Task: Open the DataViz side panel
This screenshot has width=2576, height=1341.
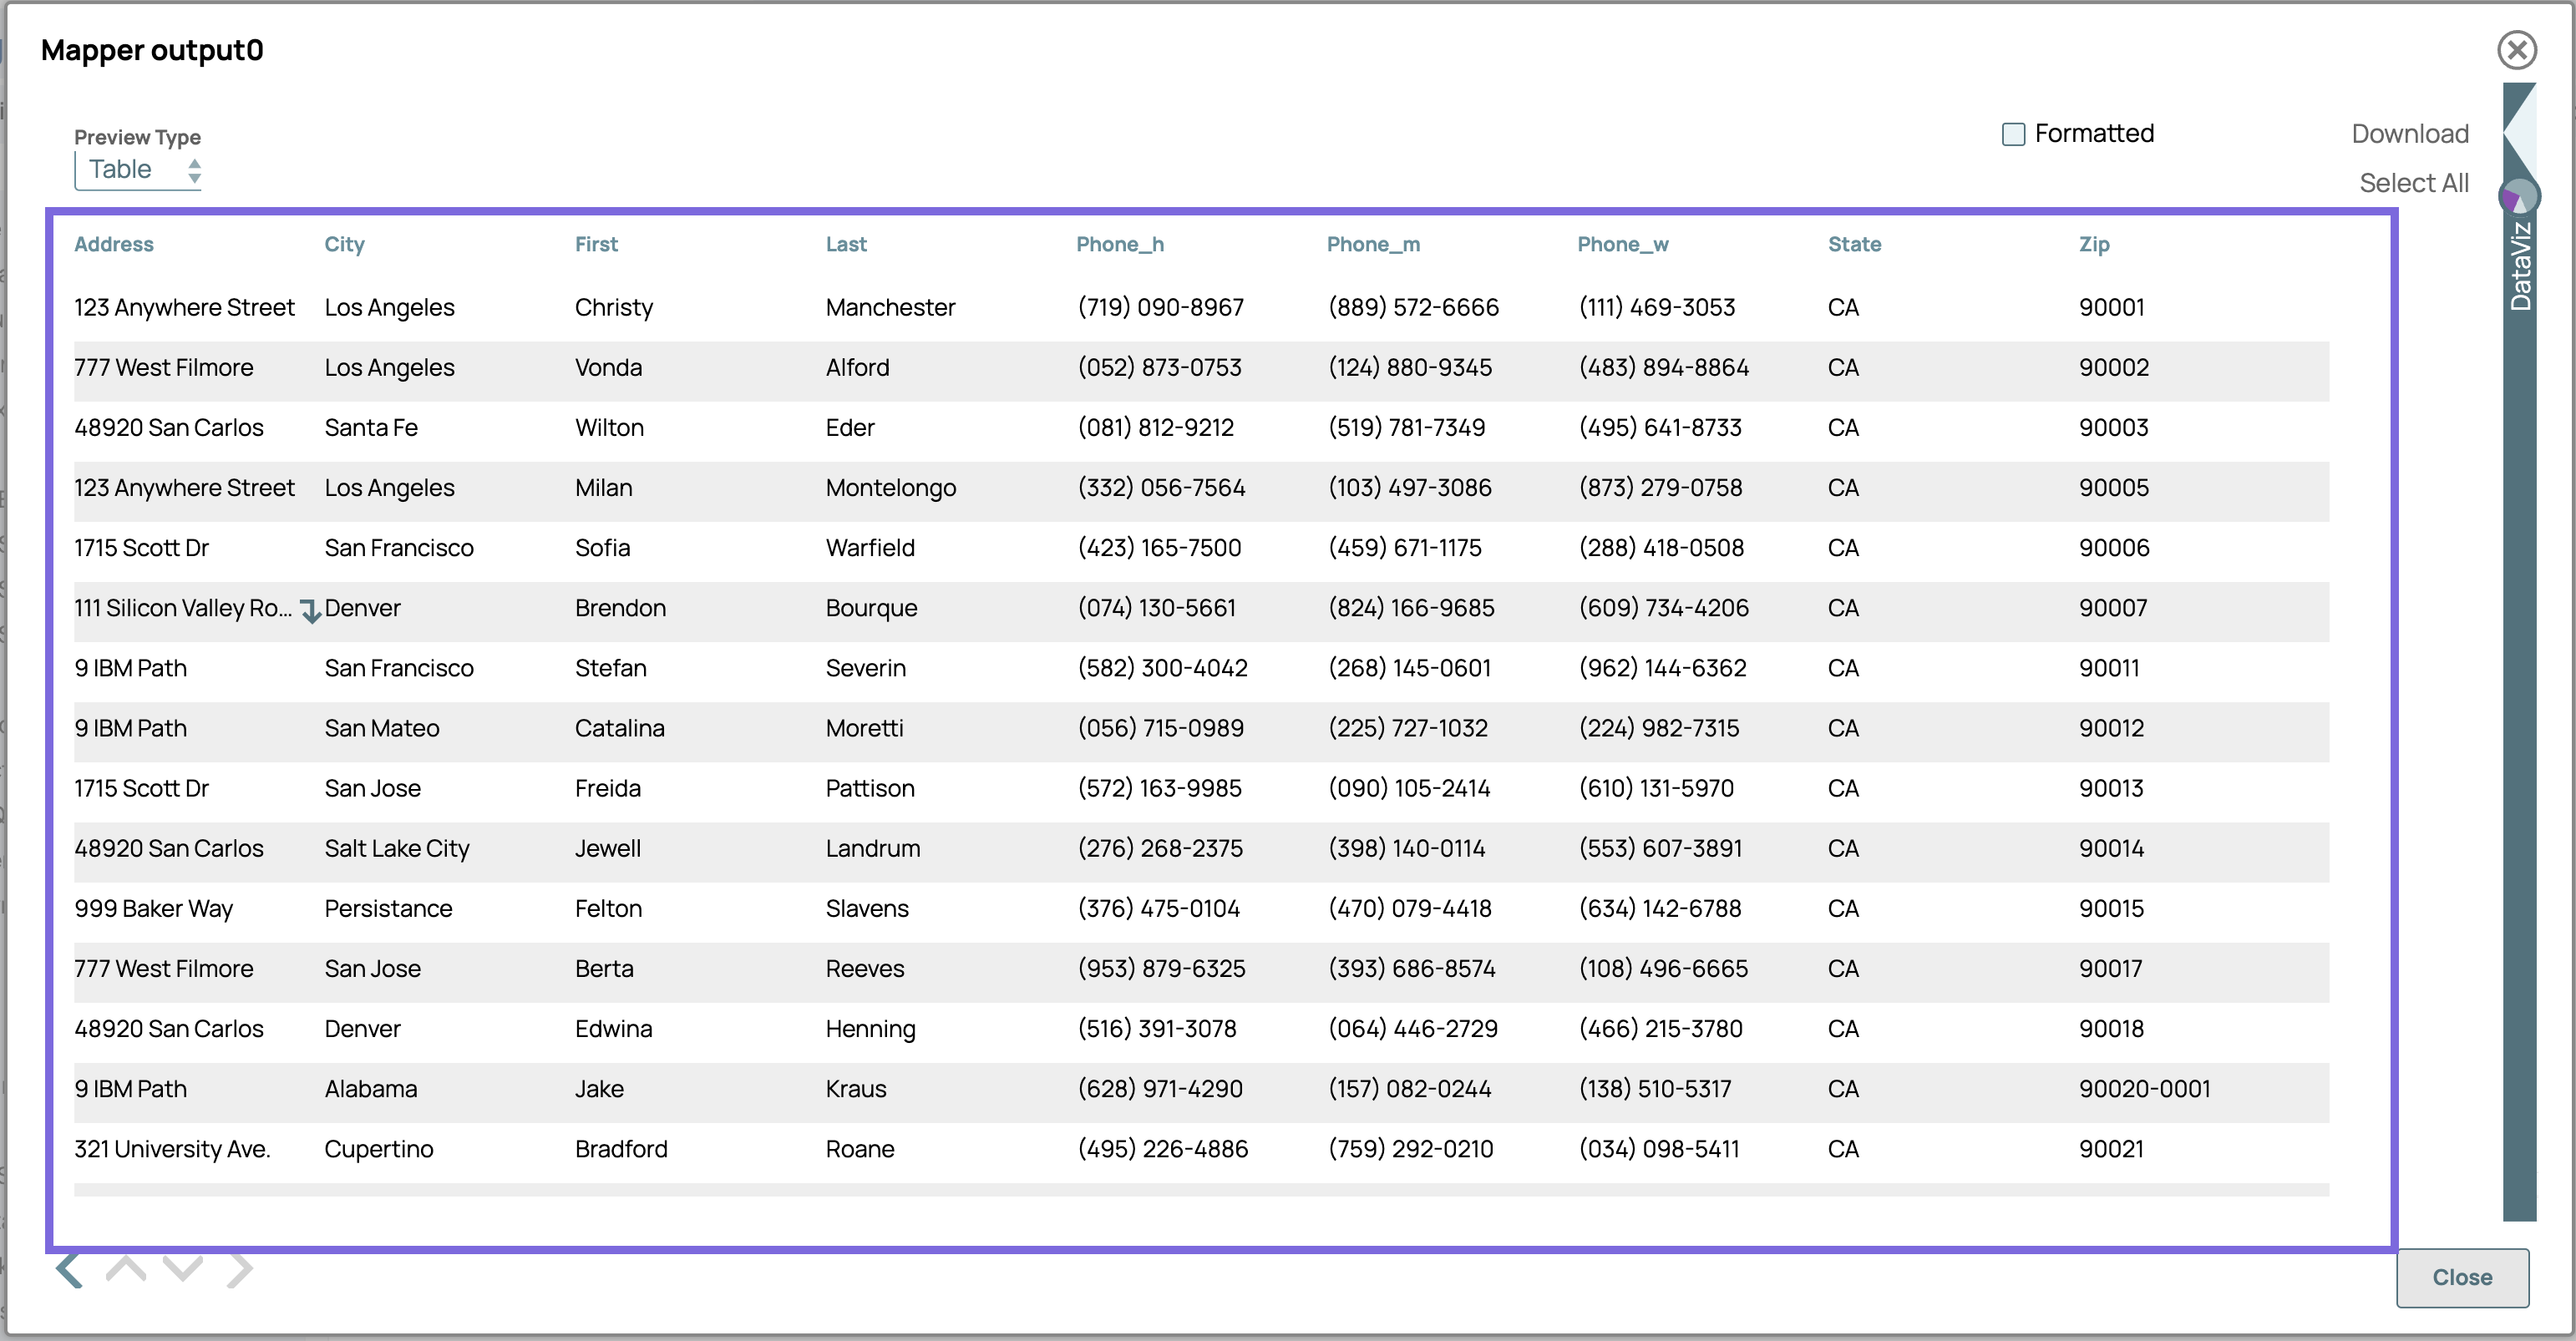Action: point(2520,266)
